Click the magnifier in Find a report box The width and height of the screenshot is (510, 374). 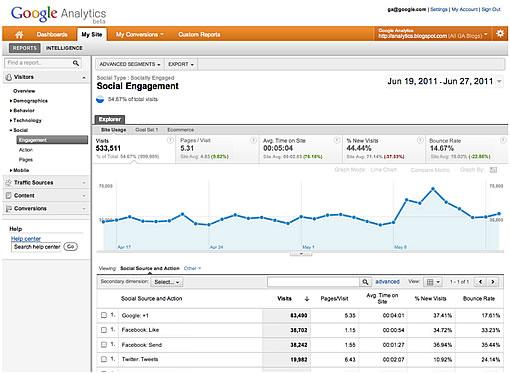tap(76, 63)
